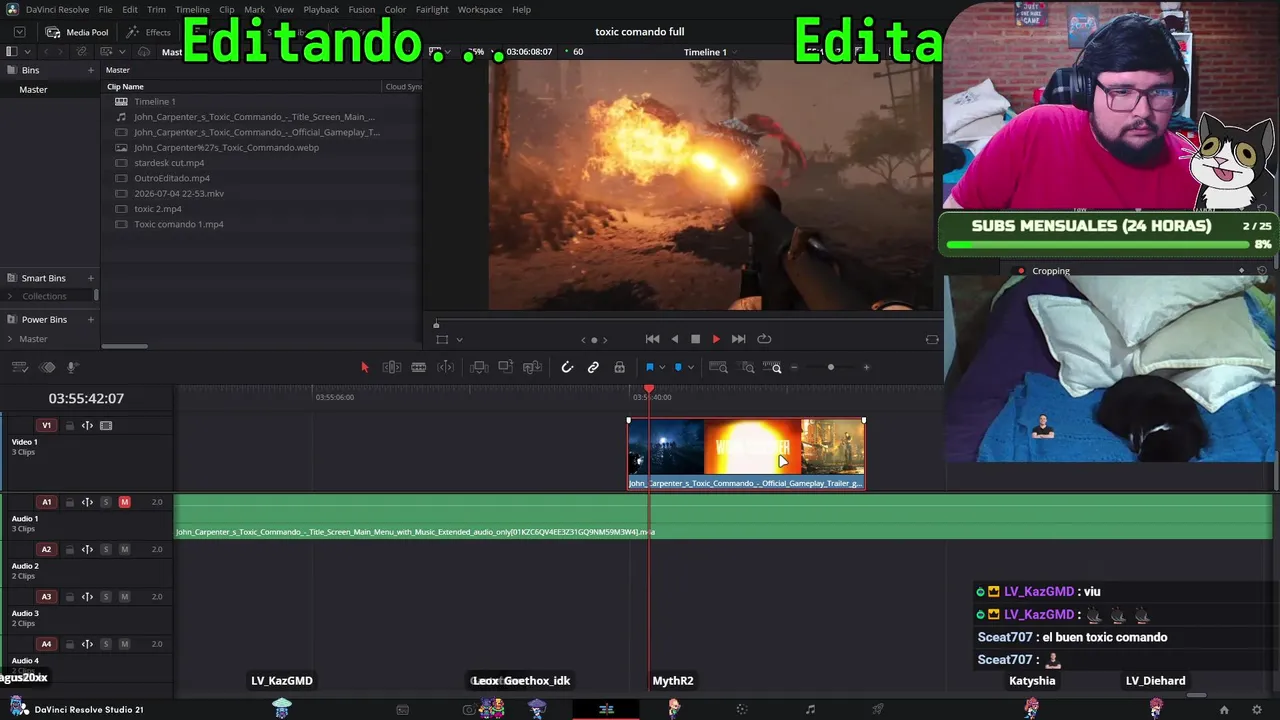
Task: Adjust the timeline zoom slider handle
Action: [830, 367]
